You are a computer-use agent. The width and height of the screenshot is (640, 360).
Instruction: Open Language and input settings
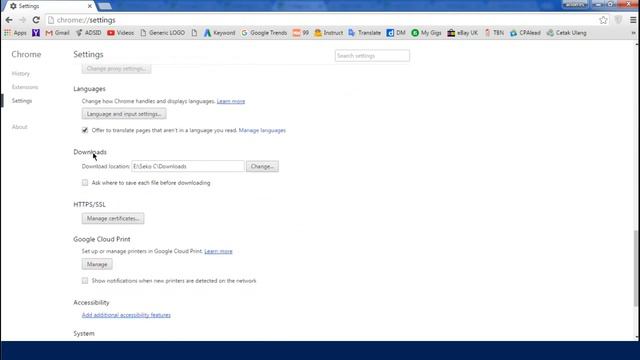(x=124, y=114)
